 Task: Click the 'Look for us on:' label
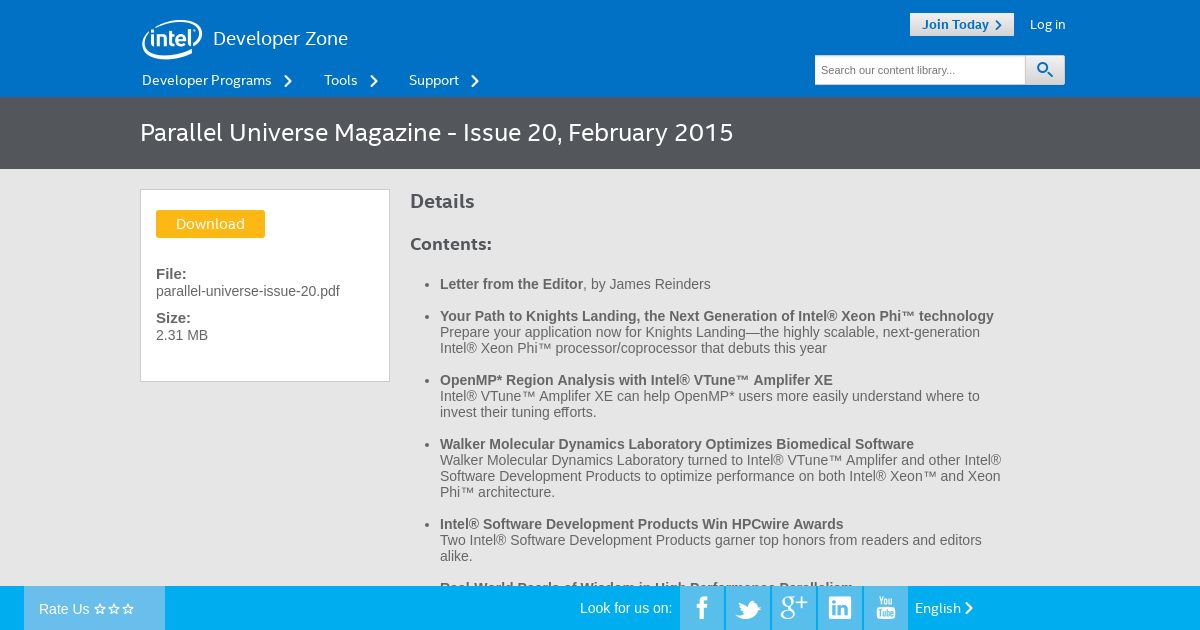[x=626, y=608]
